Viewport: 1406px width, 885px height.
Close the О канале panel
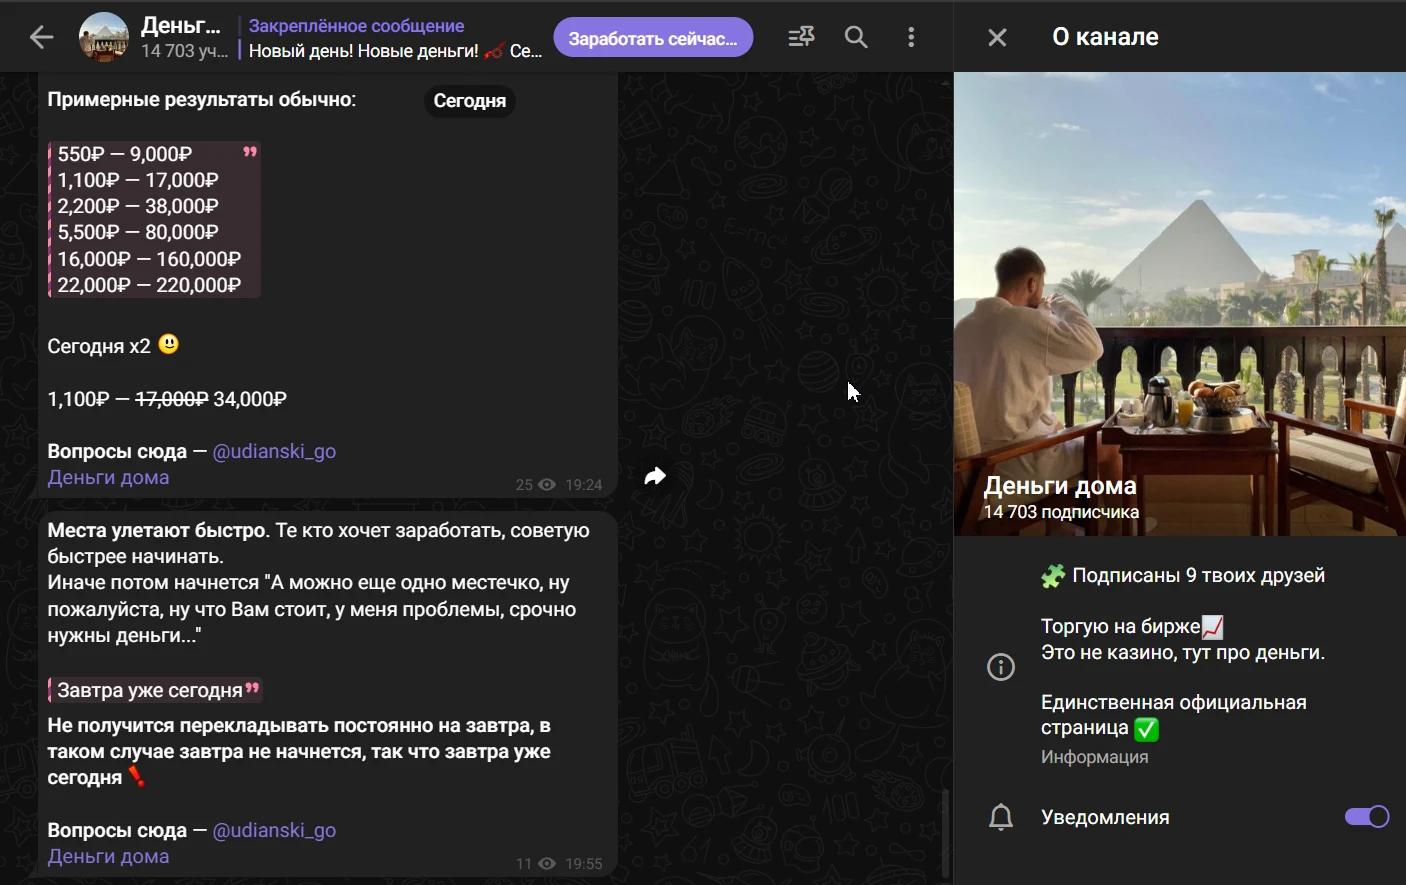(x=997, y=37)
